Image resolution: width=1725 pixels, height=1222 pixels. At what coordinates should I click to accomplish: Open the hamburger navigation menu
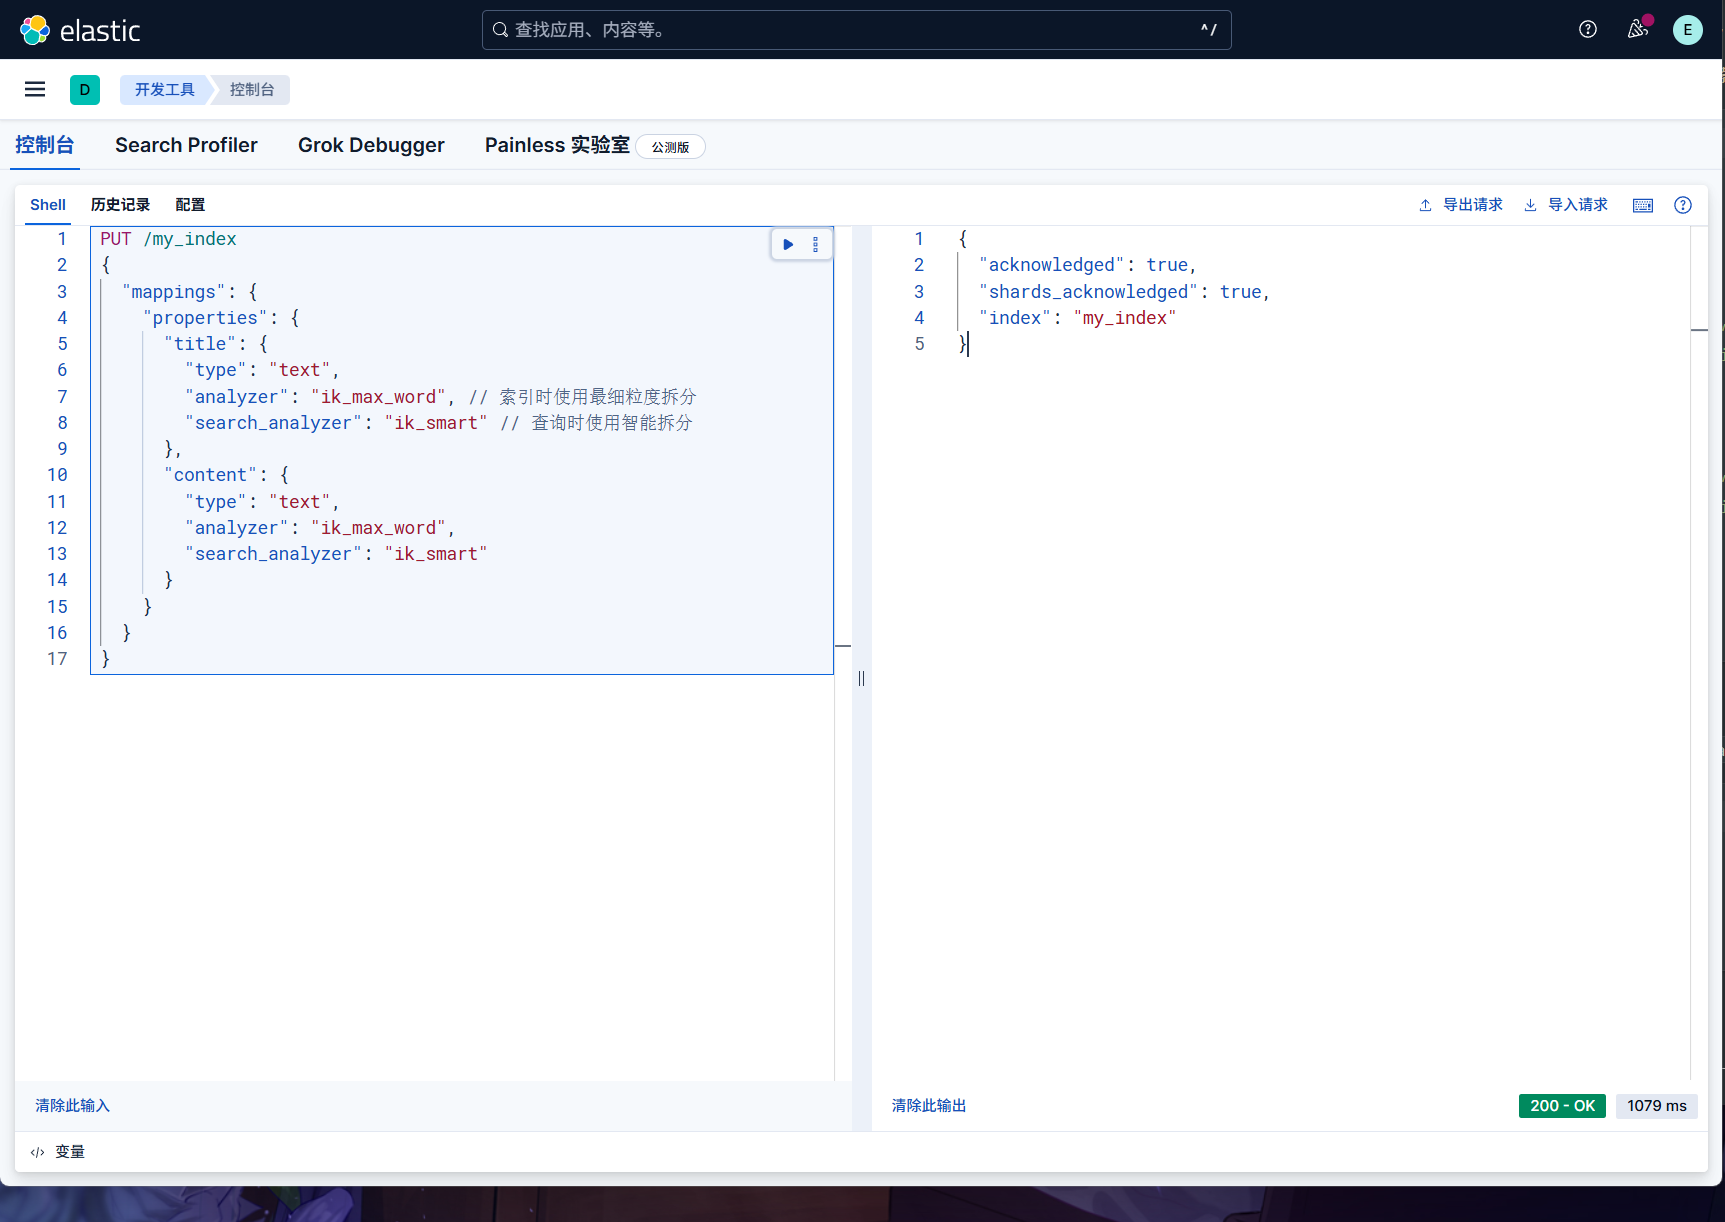point(35,90)
